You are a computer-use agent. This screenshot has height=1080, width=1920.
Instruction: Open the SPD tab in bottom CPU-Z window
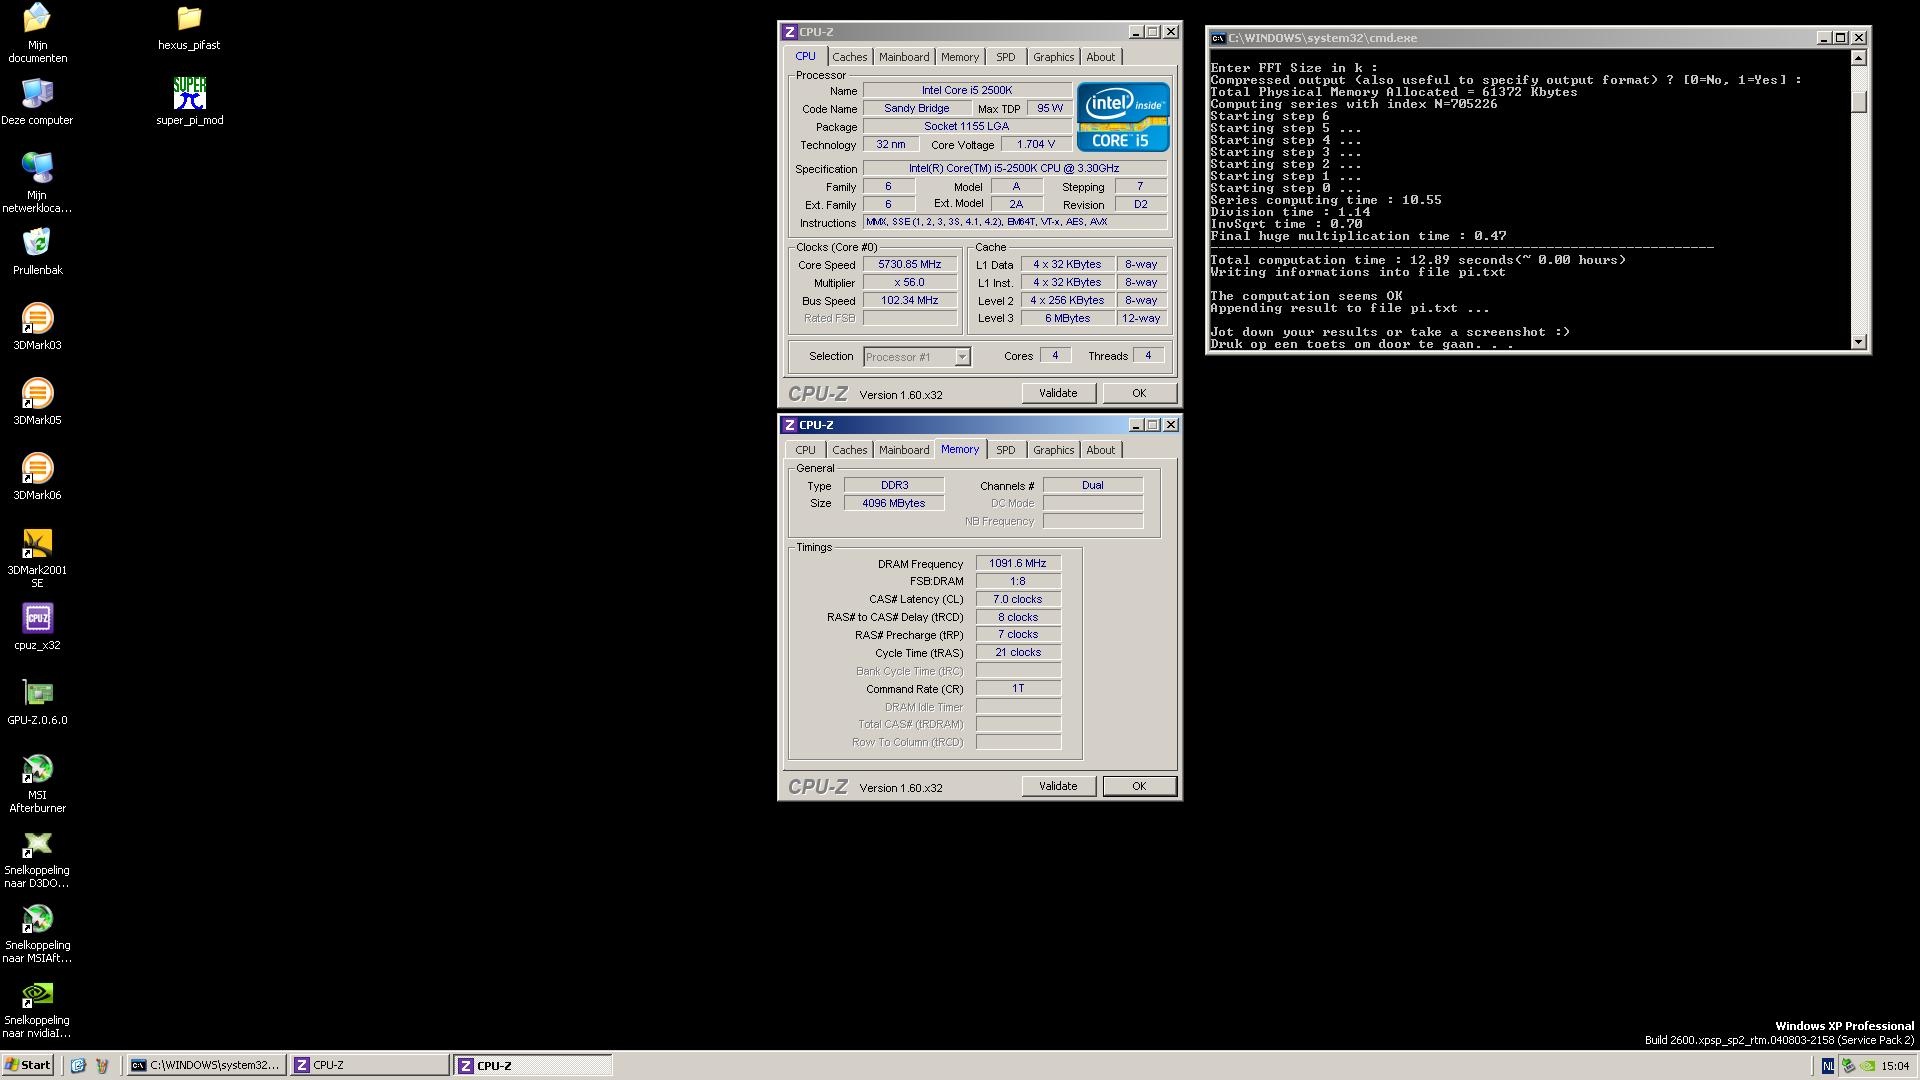pos(1005,450)
